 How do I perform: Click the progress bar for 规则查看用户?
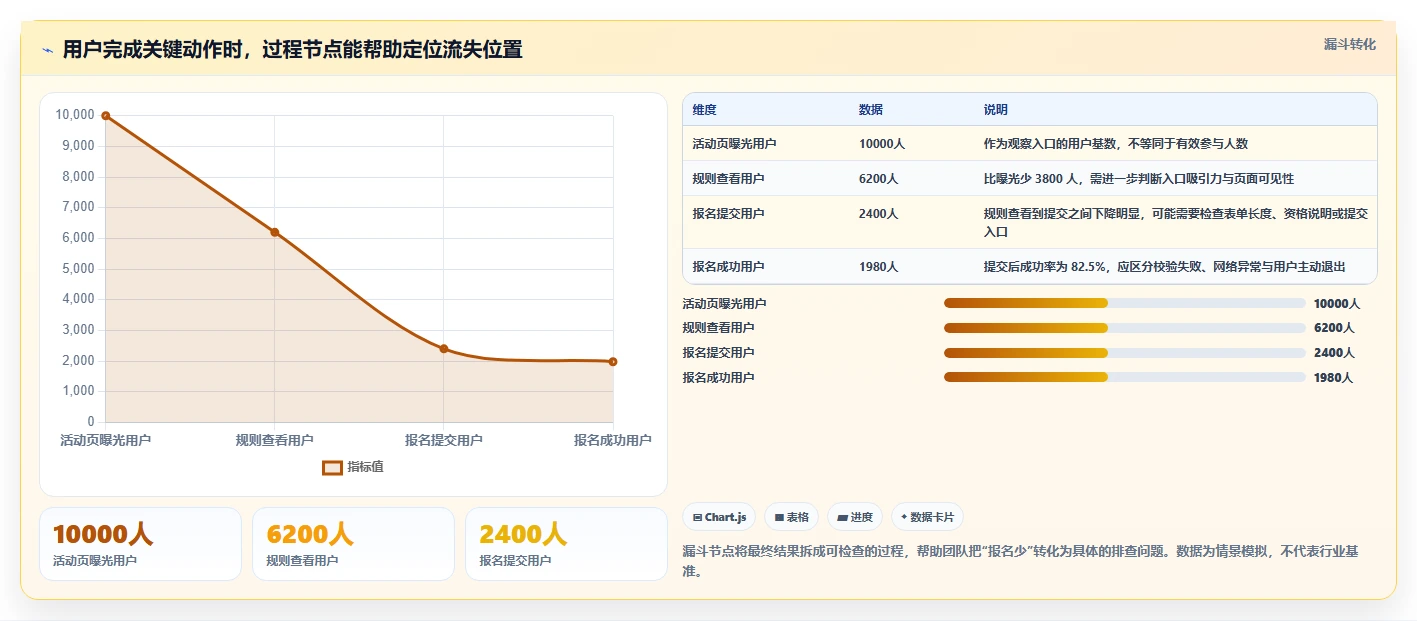1124,328
